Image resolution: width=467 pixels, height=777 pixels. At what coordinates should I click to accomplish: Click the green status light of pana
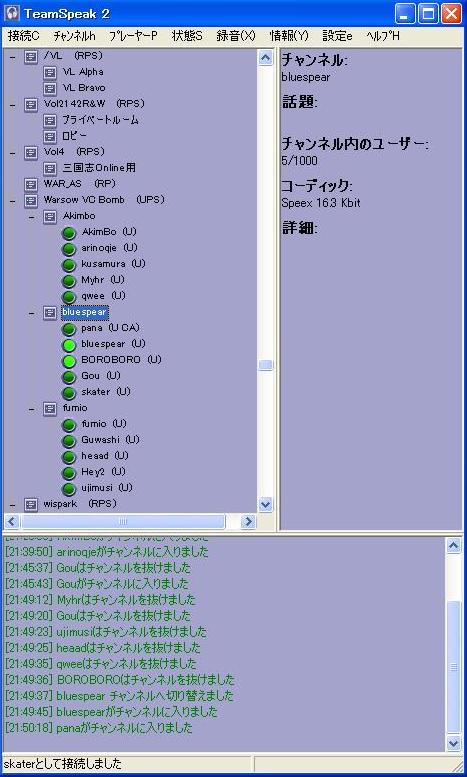68,329
